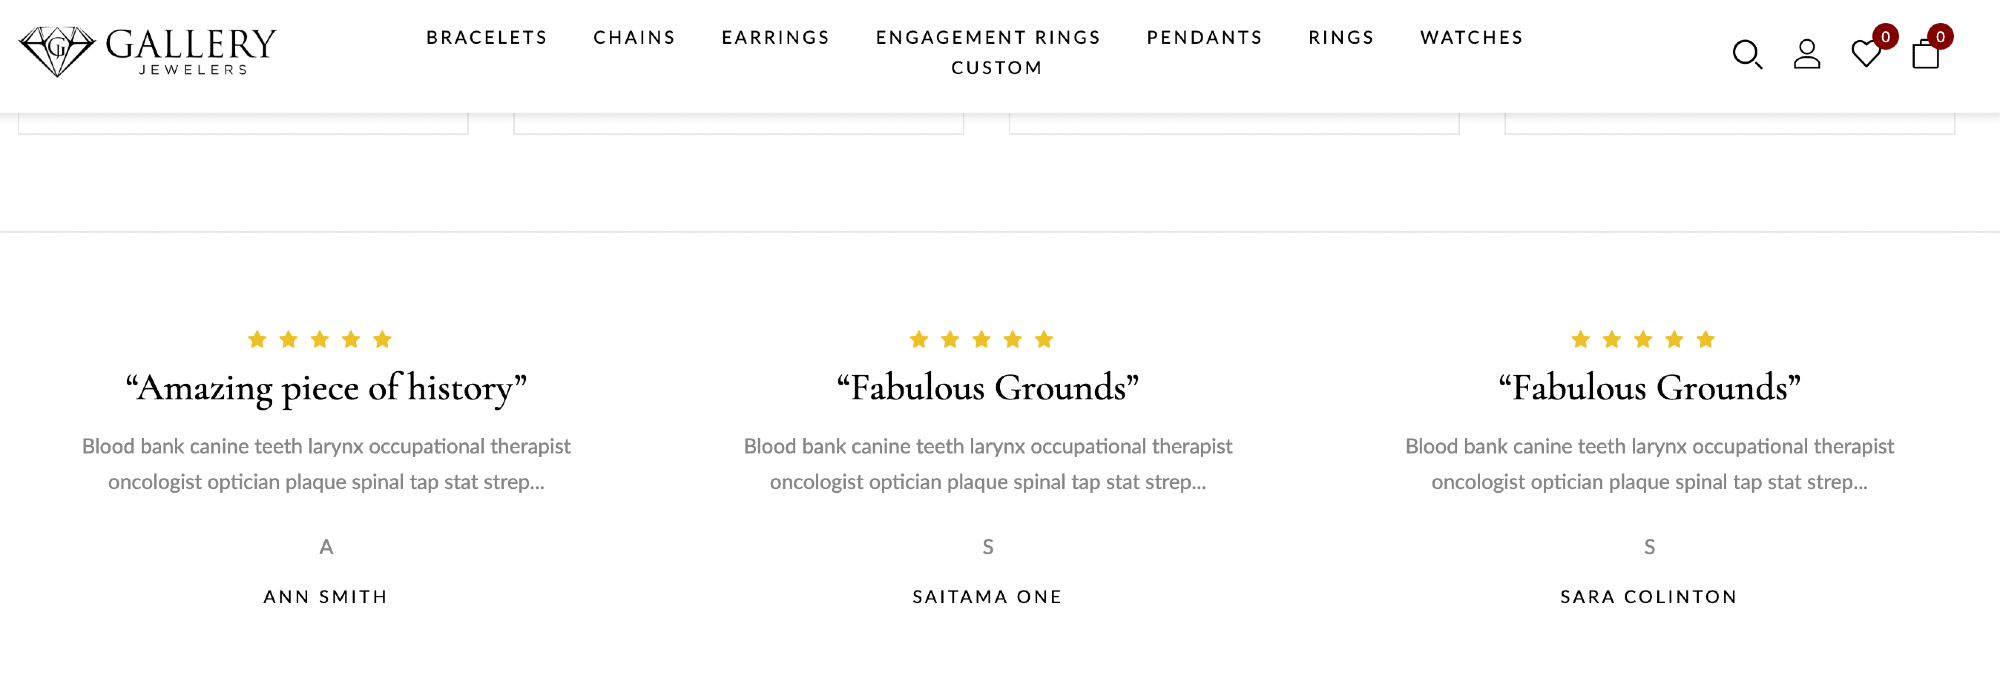Viewport: 2000px width, 698px height.
Task: Select Pendants in the navigation
Action: pos(1204,38)
